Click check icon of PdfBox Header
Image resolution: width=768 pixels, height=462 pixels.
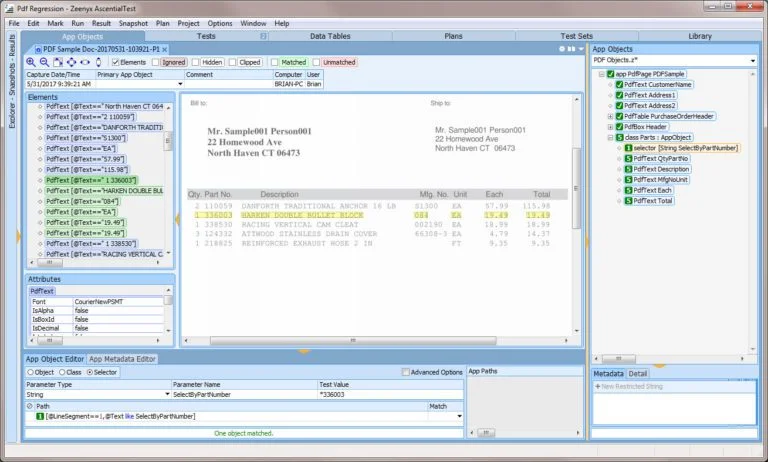pyautogui.click(x=619, y=127)
